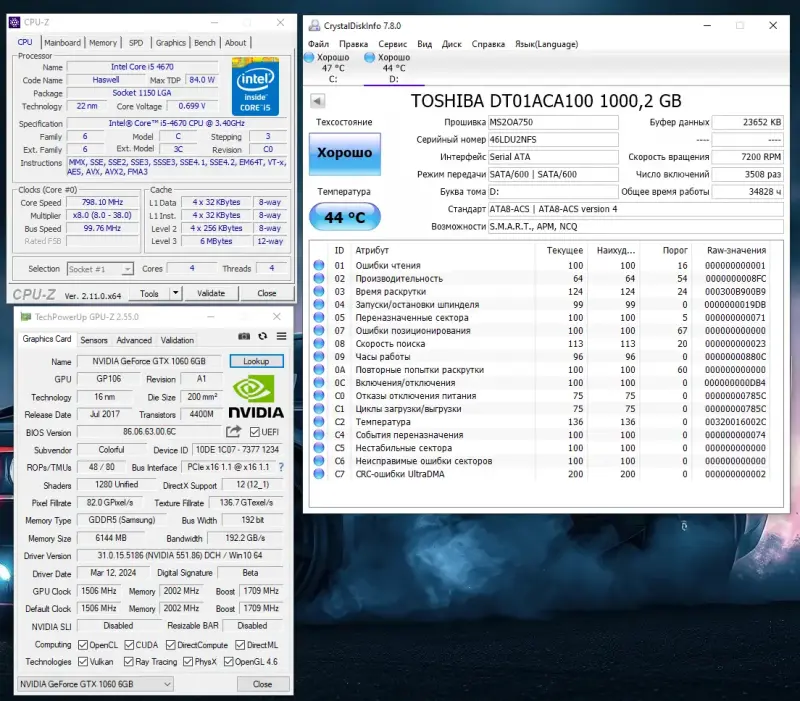Image resolution: width=800 pixels, height=701 pixels.
Task: Save the BIOS using the share arrow icon
Action: (x=234, y=432)
